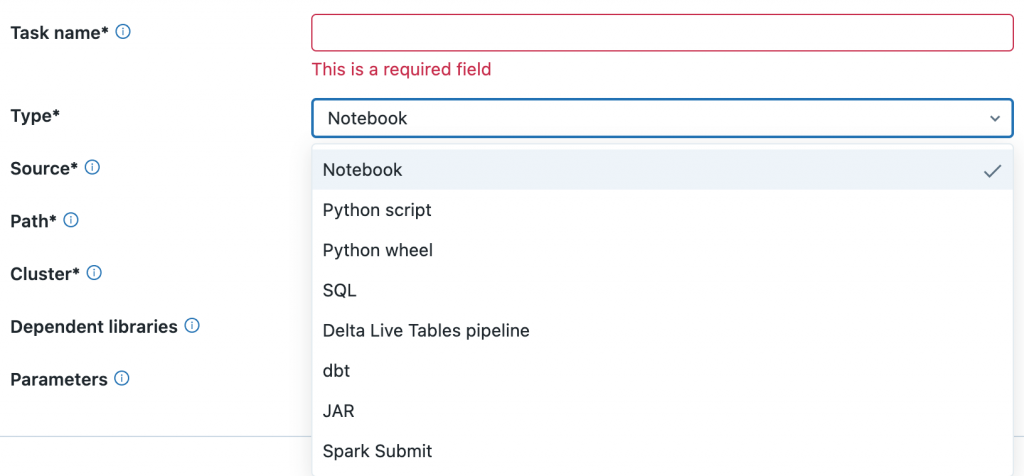The height and width of the screenshot is (476, 1024).
Task: Choose the Python script option
Action: [377, 210]
